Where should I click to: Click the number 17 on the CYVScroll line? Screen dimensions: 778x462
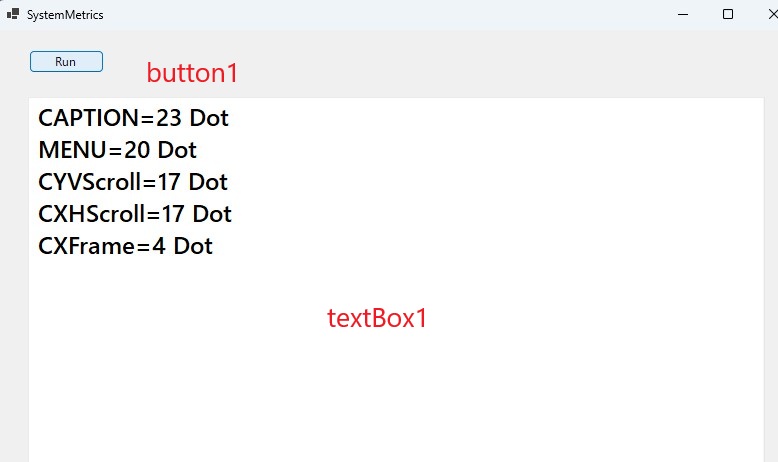click(x=170, y=182)
